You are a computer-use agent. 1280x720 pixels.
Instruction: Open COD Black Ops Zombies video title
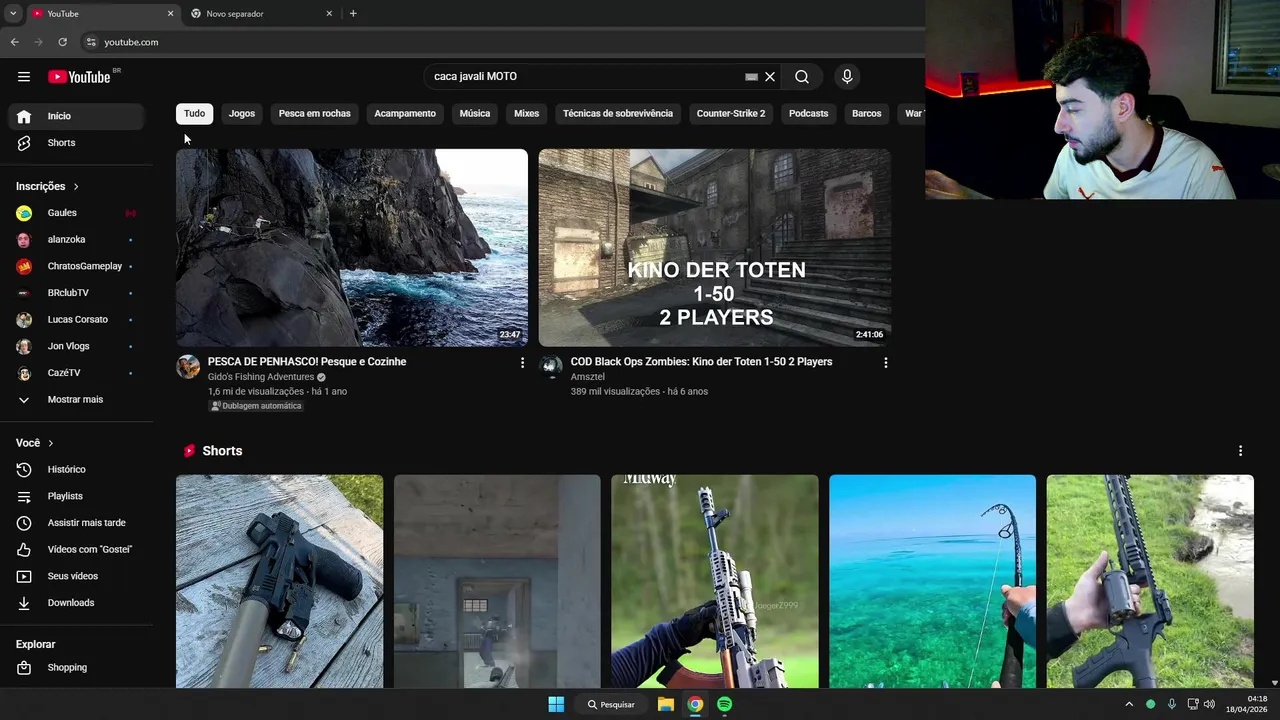tap(701, 362)
